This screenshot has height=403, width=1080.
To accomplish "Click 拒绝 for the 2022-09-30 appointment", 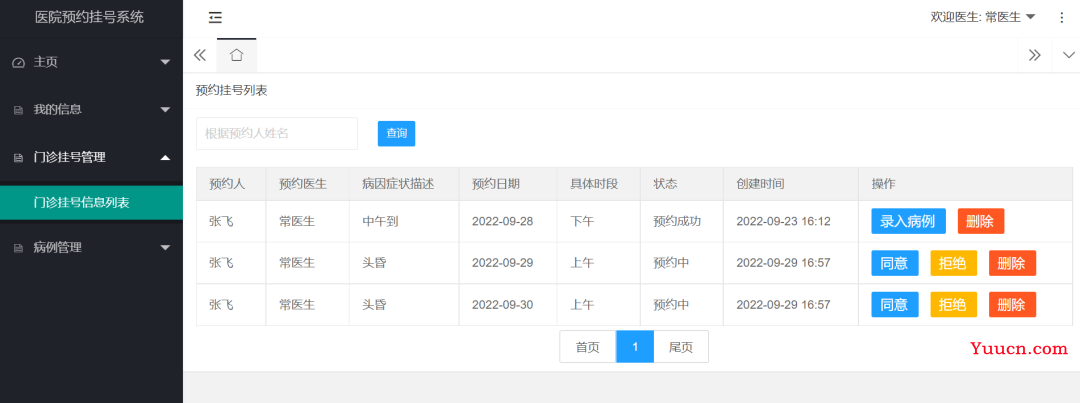I will 953,305.
